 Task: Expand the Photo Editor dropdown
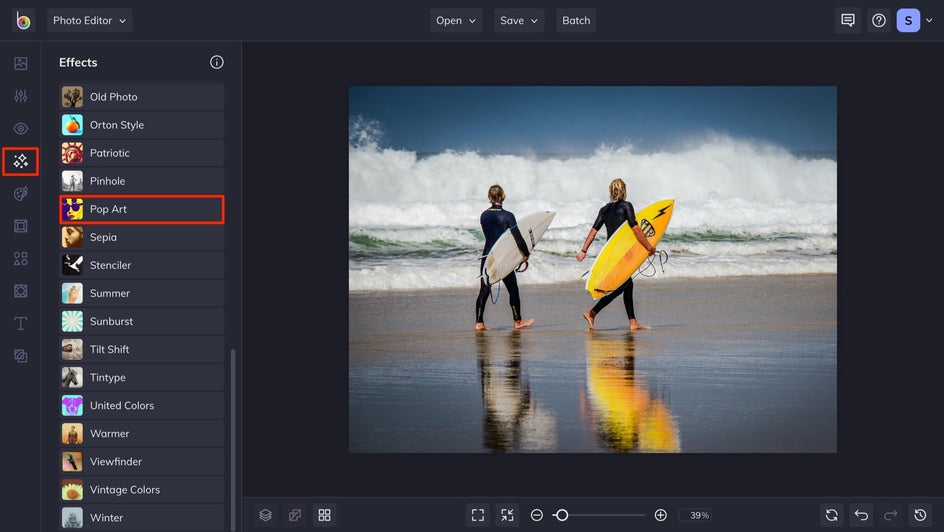[89, 20]
